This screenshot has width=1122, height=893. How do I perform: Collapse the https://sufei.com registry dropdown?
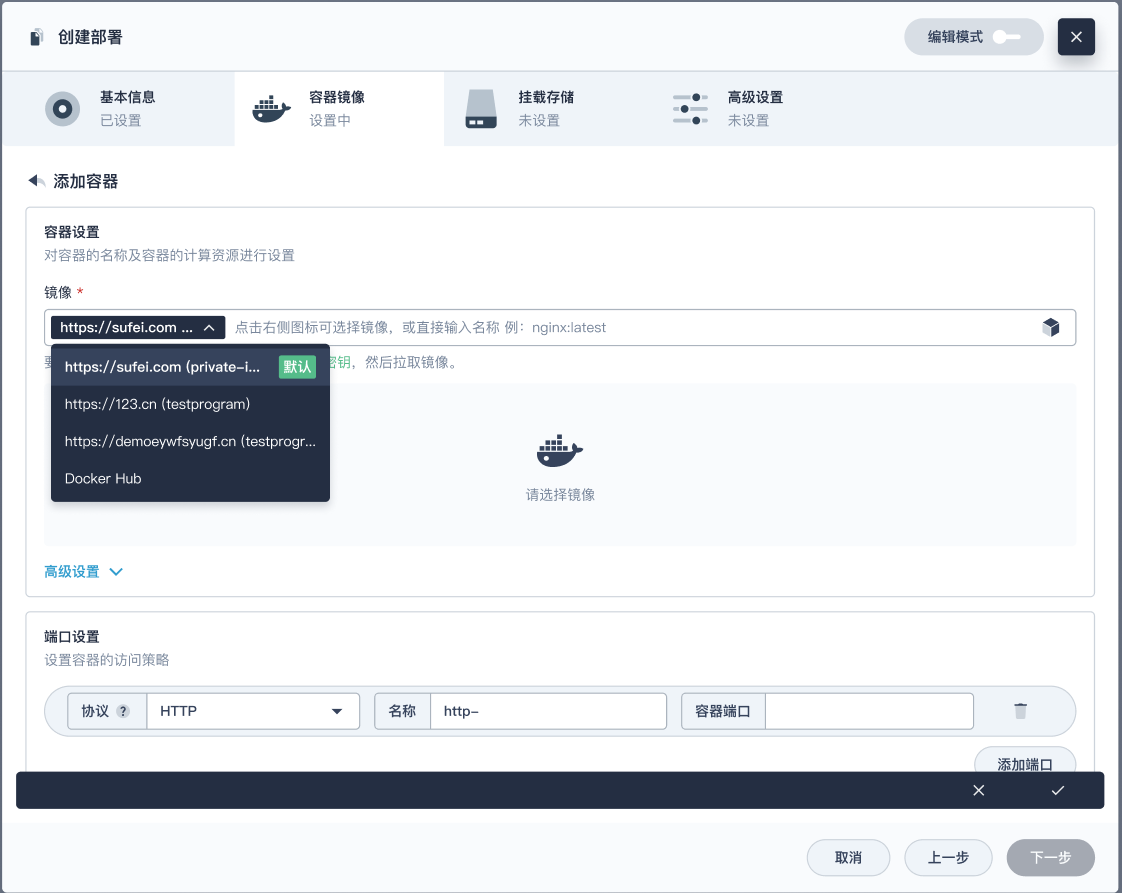click(138, 328)
